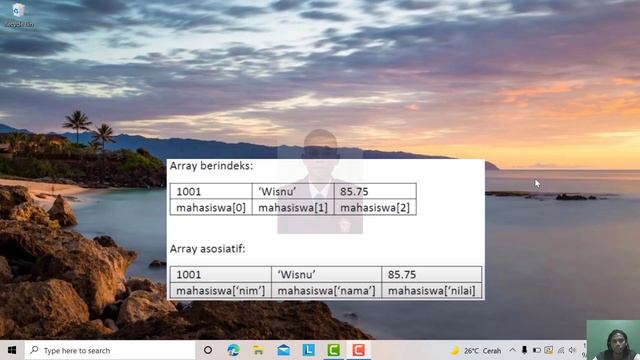Image resolution: width=640 pixels, height=360 pixels.
Task: Open the blue 'L' app on taskbar
Action: 309,350
